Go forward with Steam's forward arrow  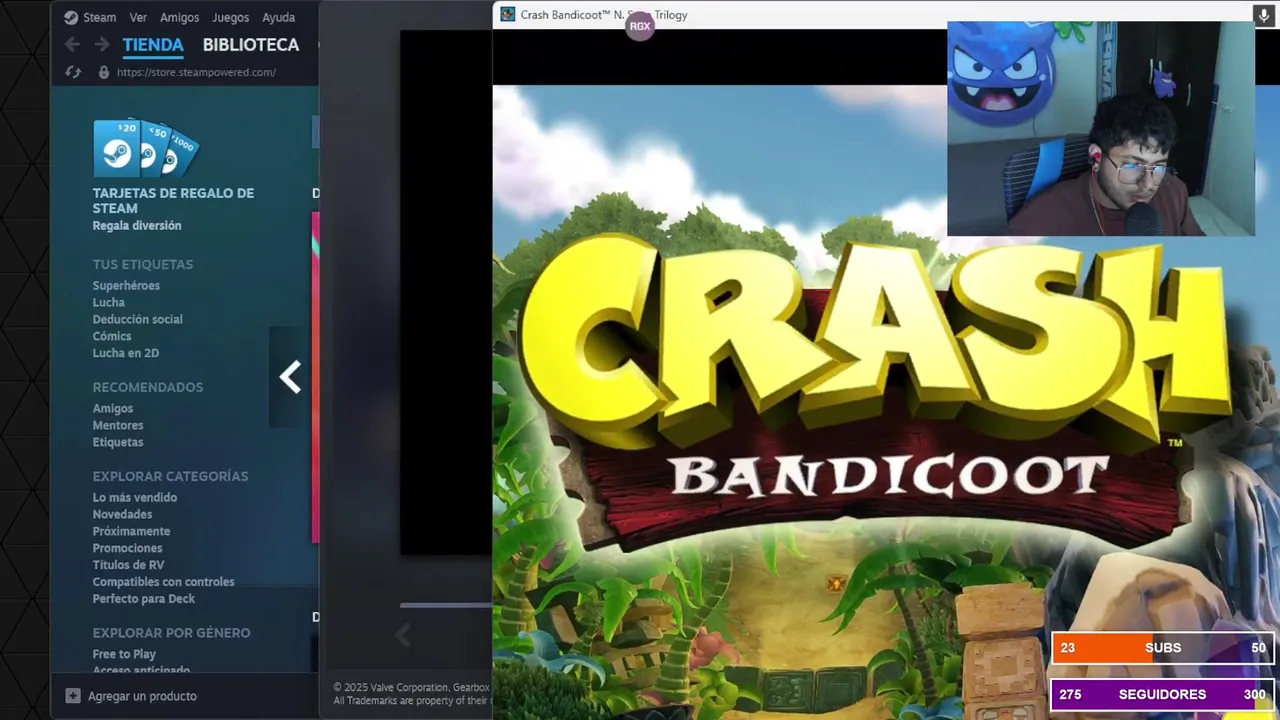click(x=102, y=44)
